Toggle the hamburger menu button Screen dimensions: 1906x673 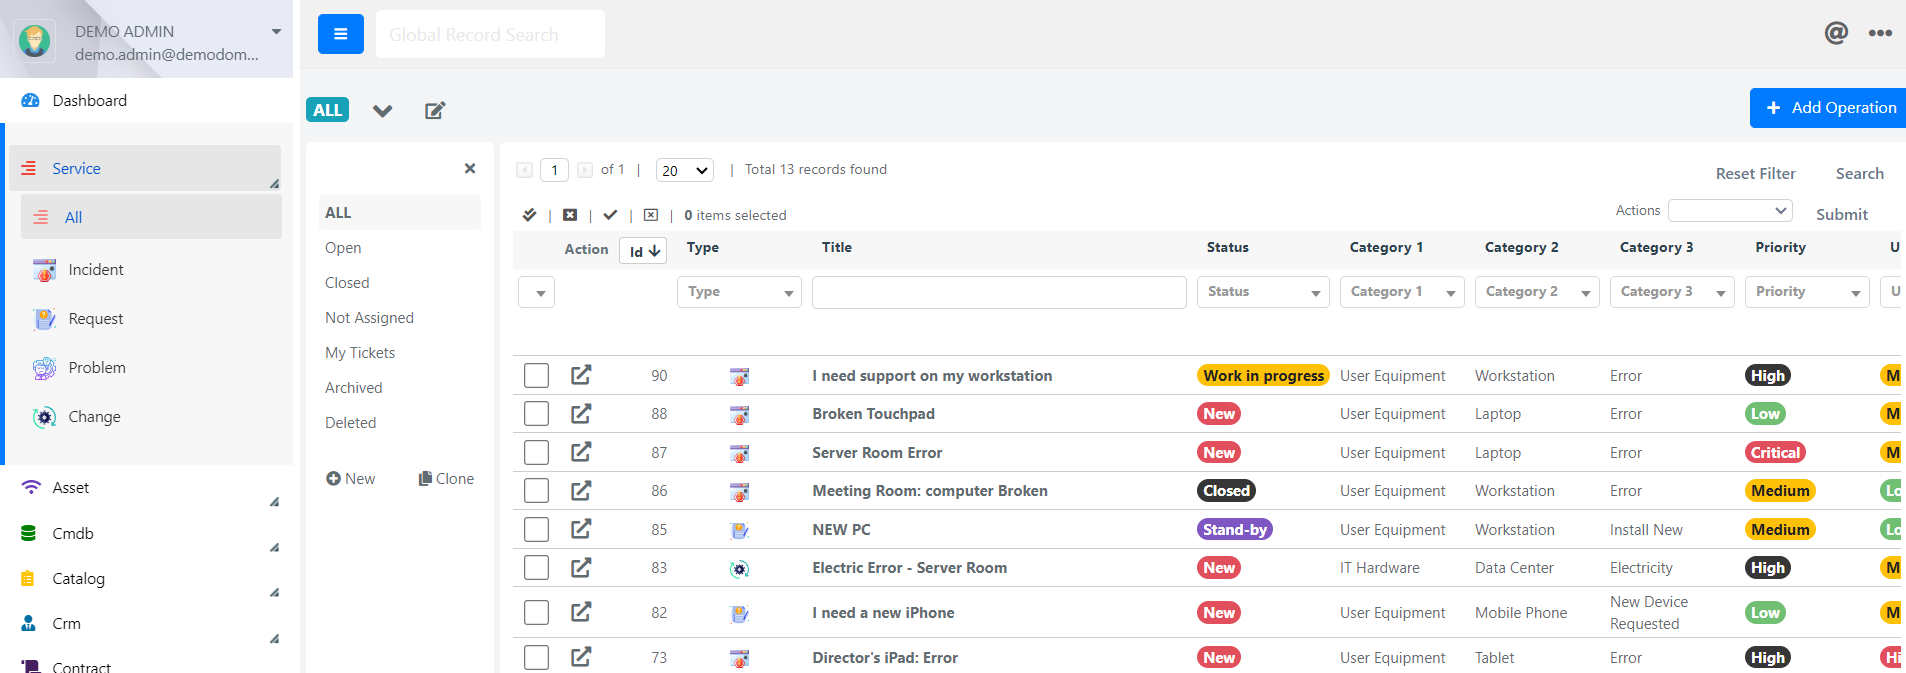340,34
